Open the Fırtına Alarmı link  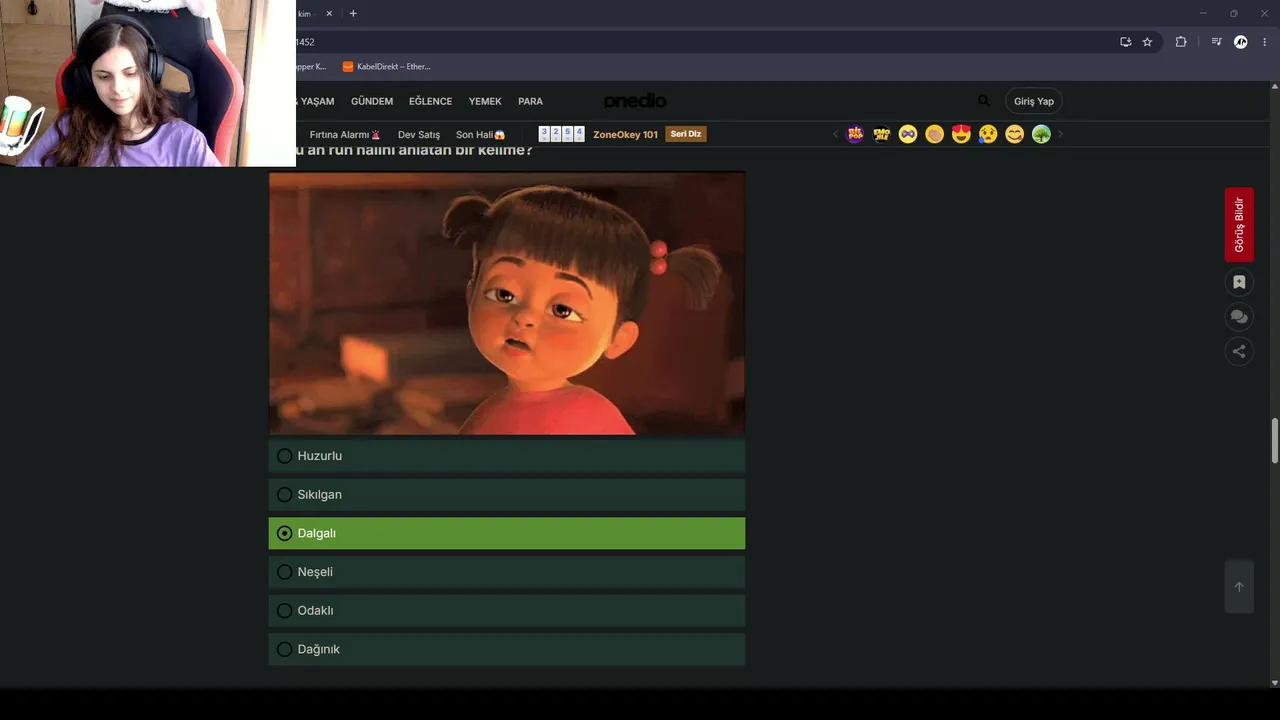click(345, 135)
